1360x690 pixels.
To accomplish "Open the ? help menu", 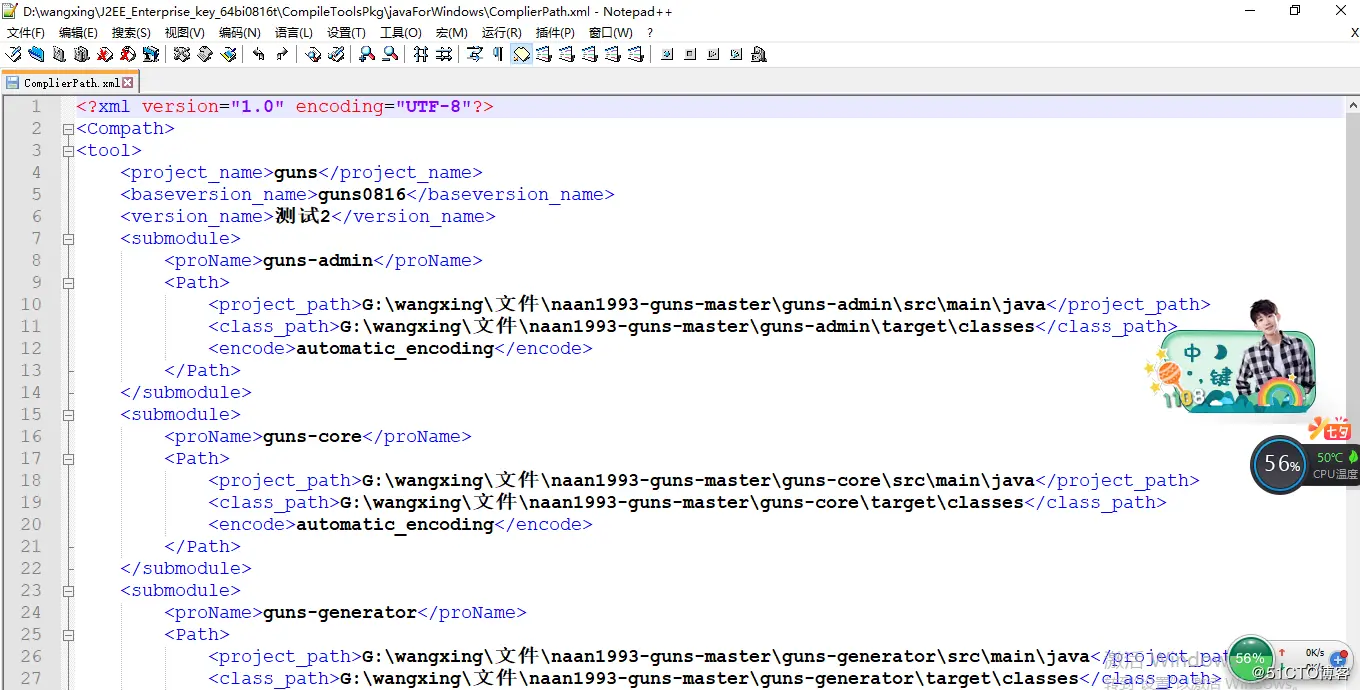I will tap(650, 32).
